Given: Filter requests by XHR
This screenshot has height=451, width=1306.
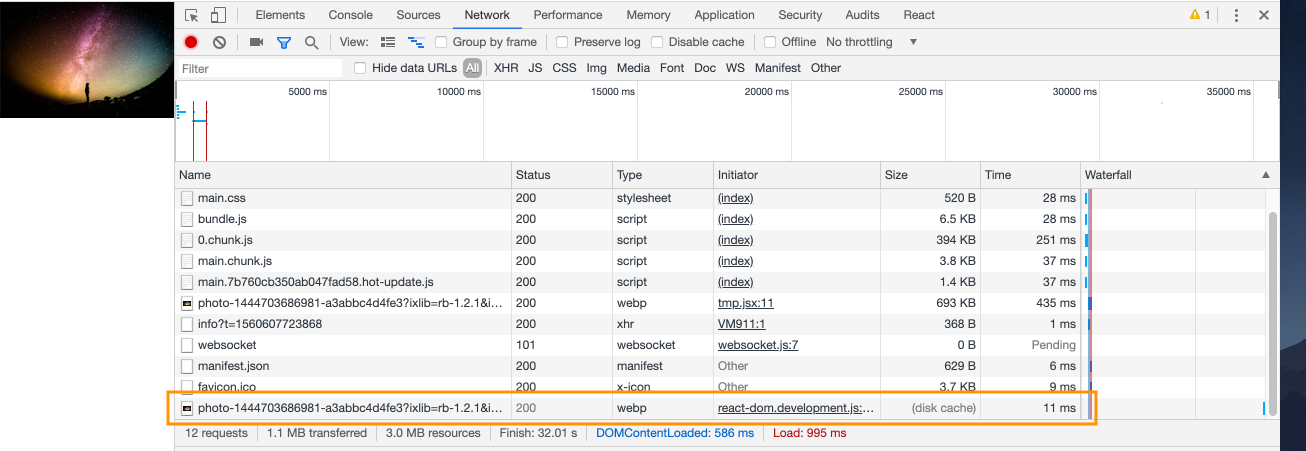Looking at the screenshot, I should [x=506, y=68].
